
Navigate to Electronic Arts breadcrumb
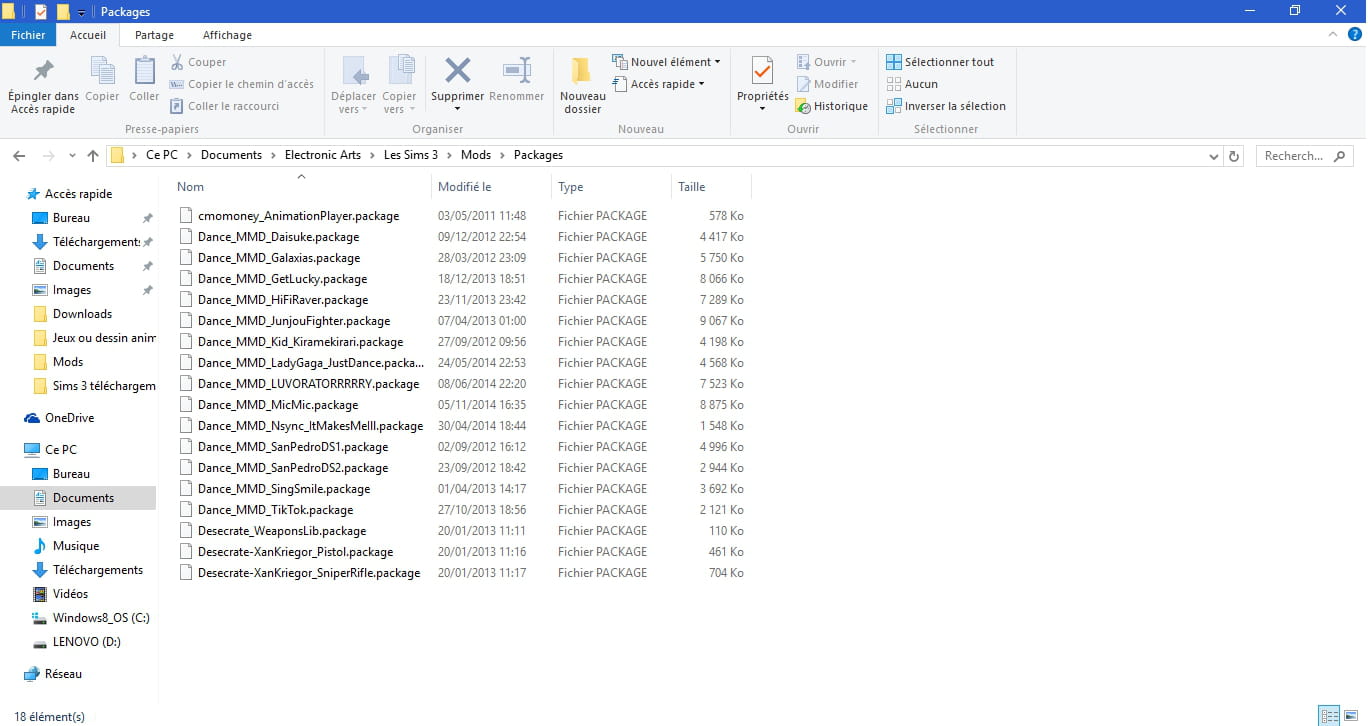[323, 155]
